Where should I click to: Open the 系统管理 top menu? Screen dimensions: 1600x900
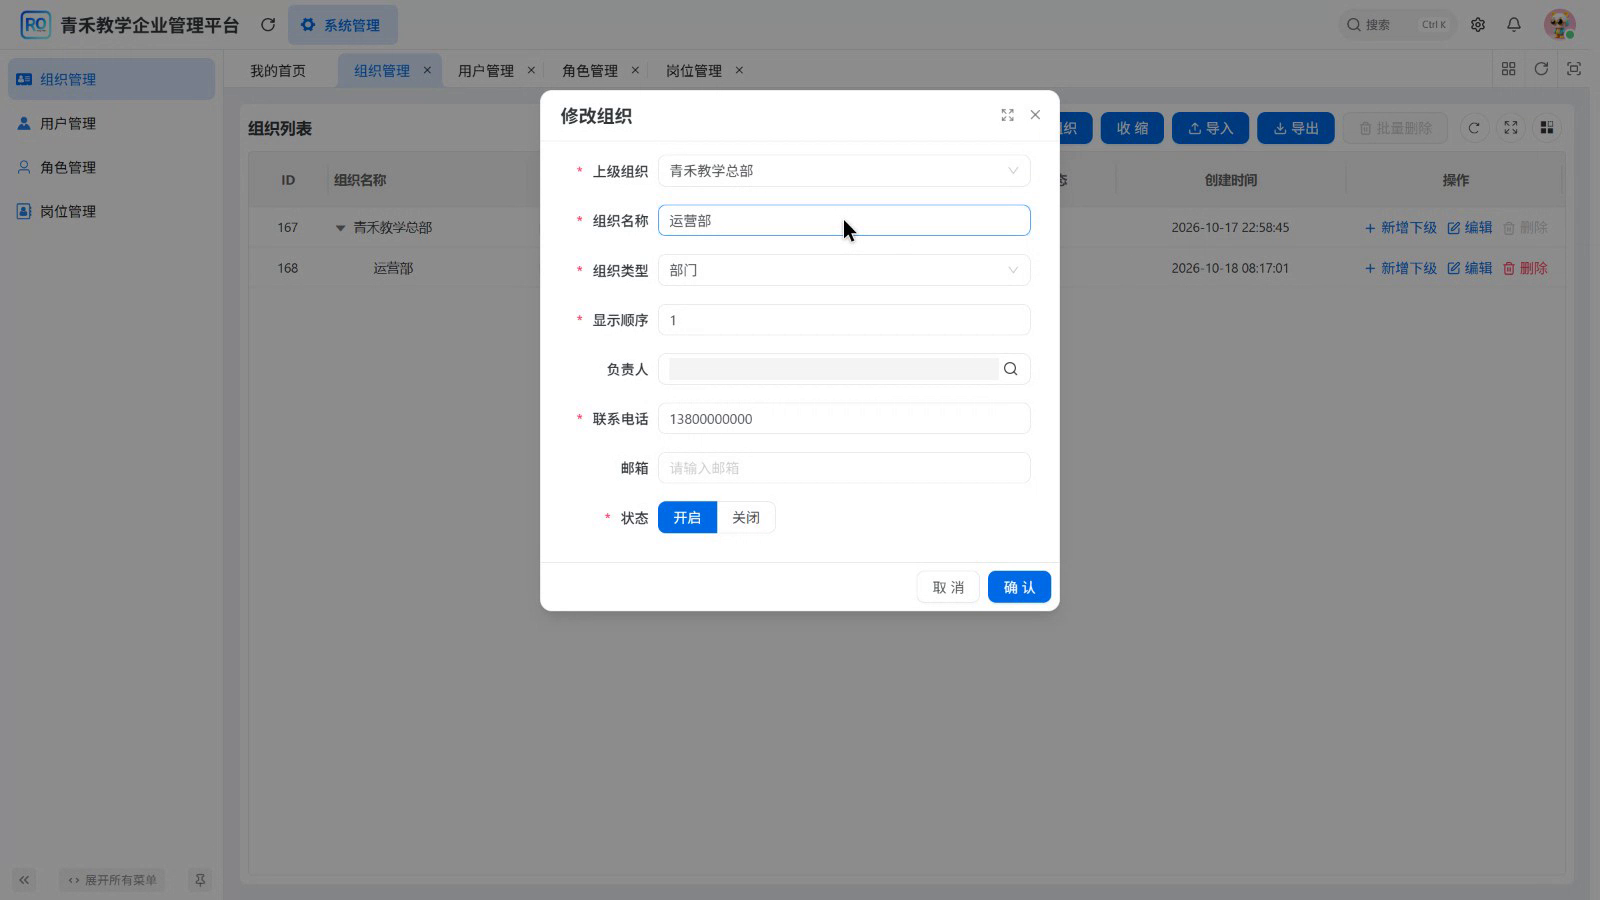pos(342,25)
